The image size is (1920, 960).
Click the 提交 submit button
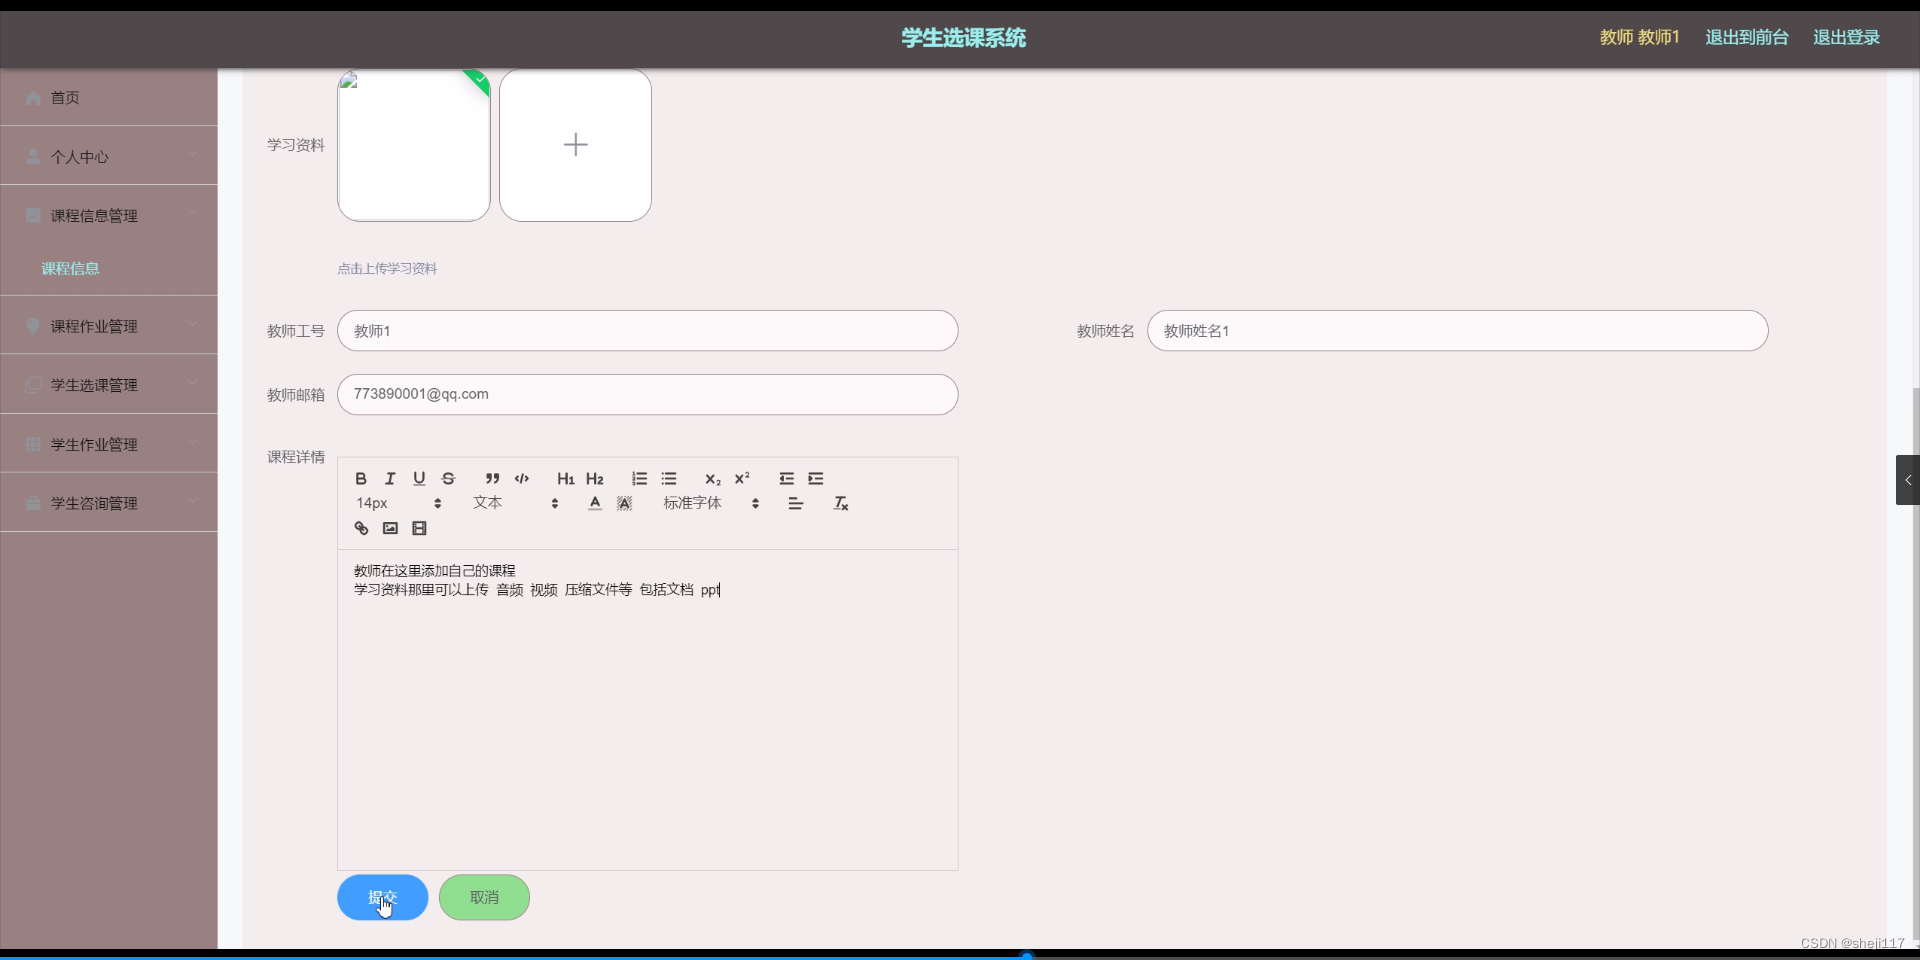(x=383, y=897)
